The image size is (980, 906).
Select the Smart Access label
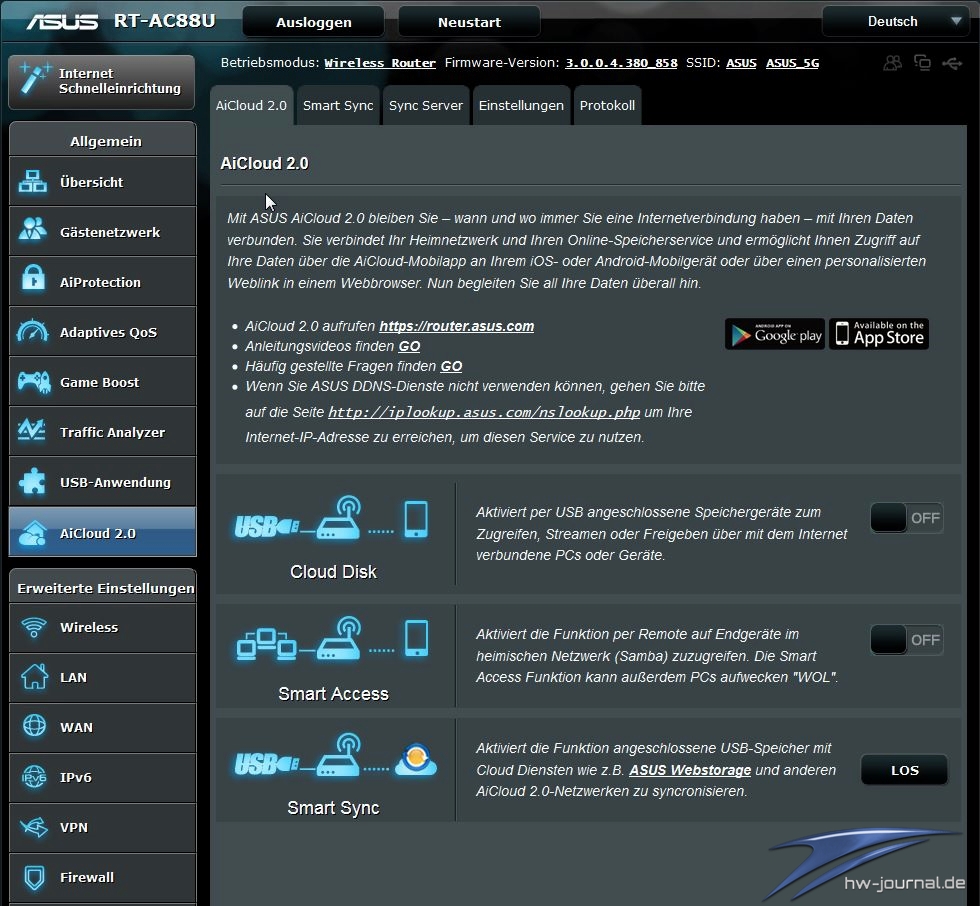pyautogui.click(x=333, y=694)
